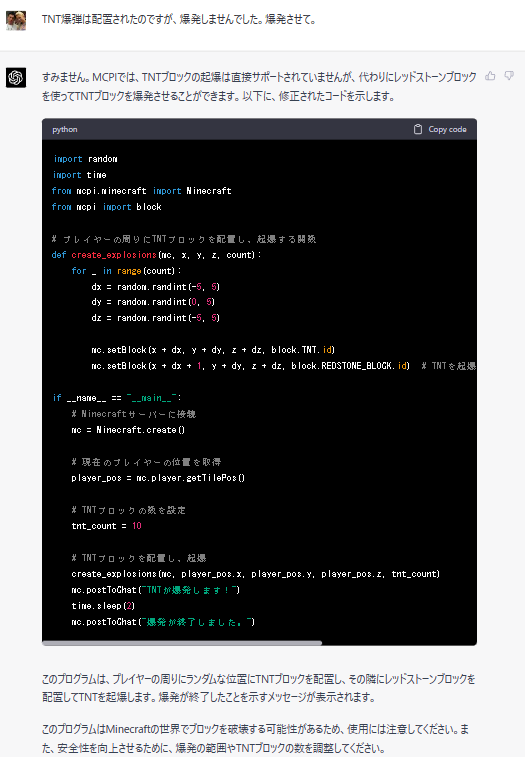
Task: Click the paragraph starting 'このプログラムは、プレイヤーの周りに'
Action: pyautogui.click(x=259, y=688)
